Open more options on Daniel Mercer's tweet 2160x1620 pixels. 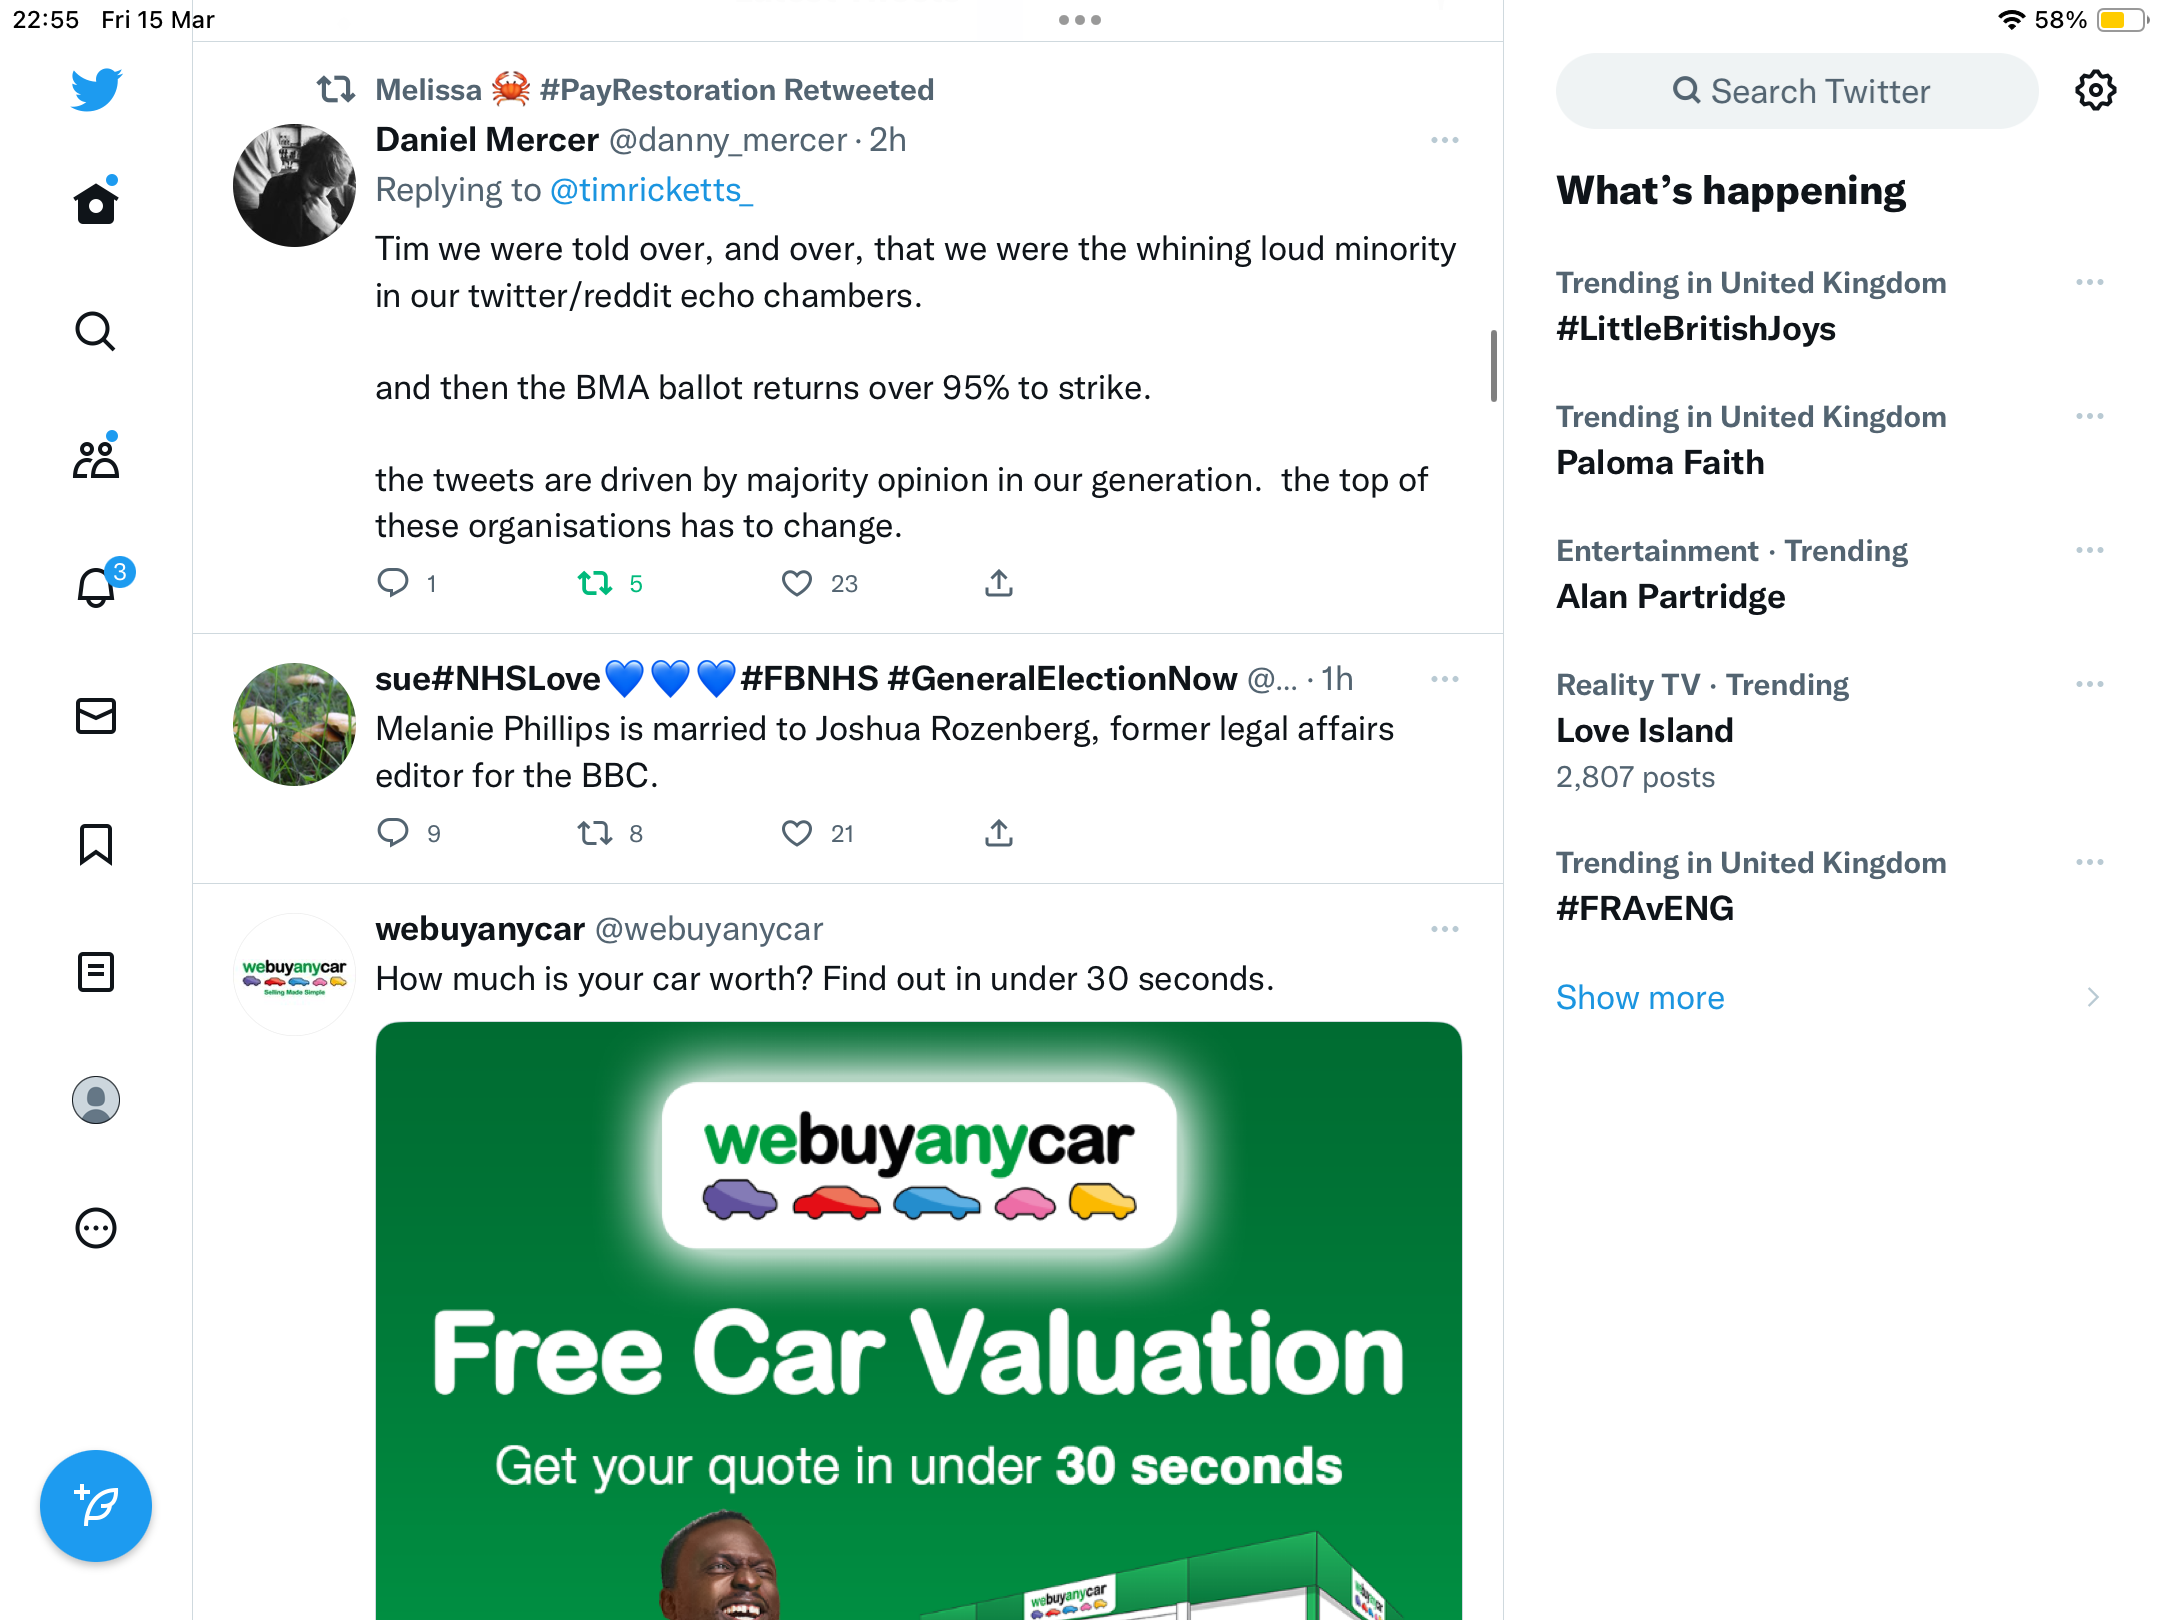(x=1445, y=140)
